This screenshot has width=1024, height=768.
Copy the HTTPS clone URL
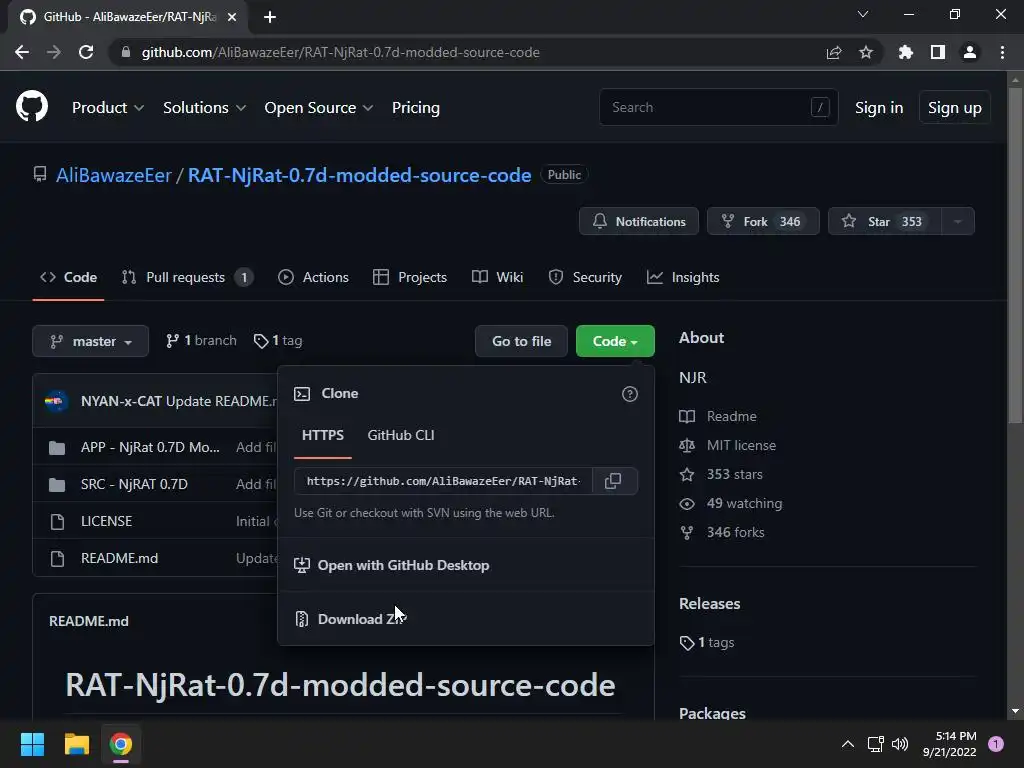(x=613, y=481)
